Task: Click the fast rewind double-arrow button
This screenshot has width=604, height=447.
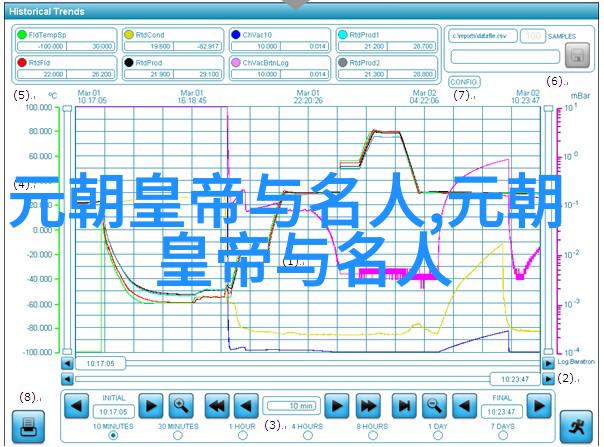Action: [x=216, y=405]
